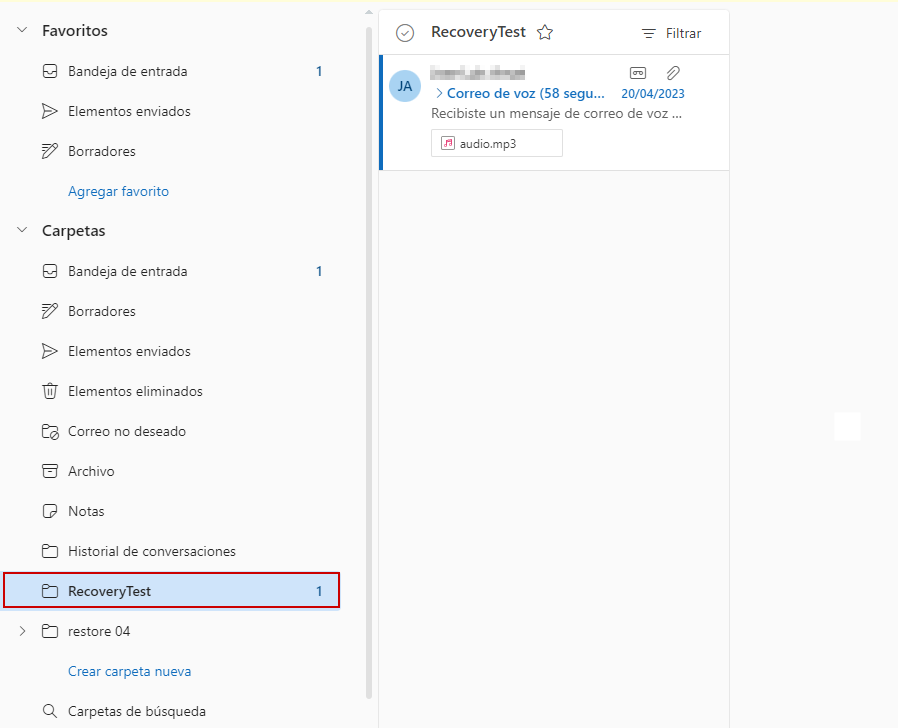898x728 pixels.
Task: Click the JA sender avatar
Action: click(x=405, y=86)
